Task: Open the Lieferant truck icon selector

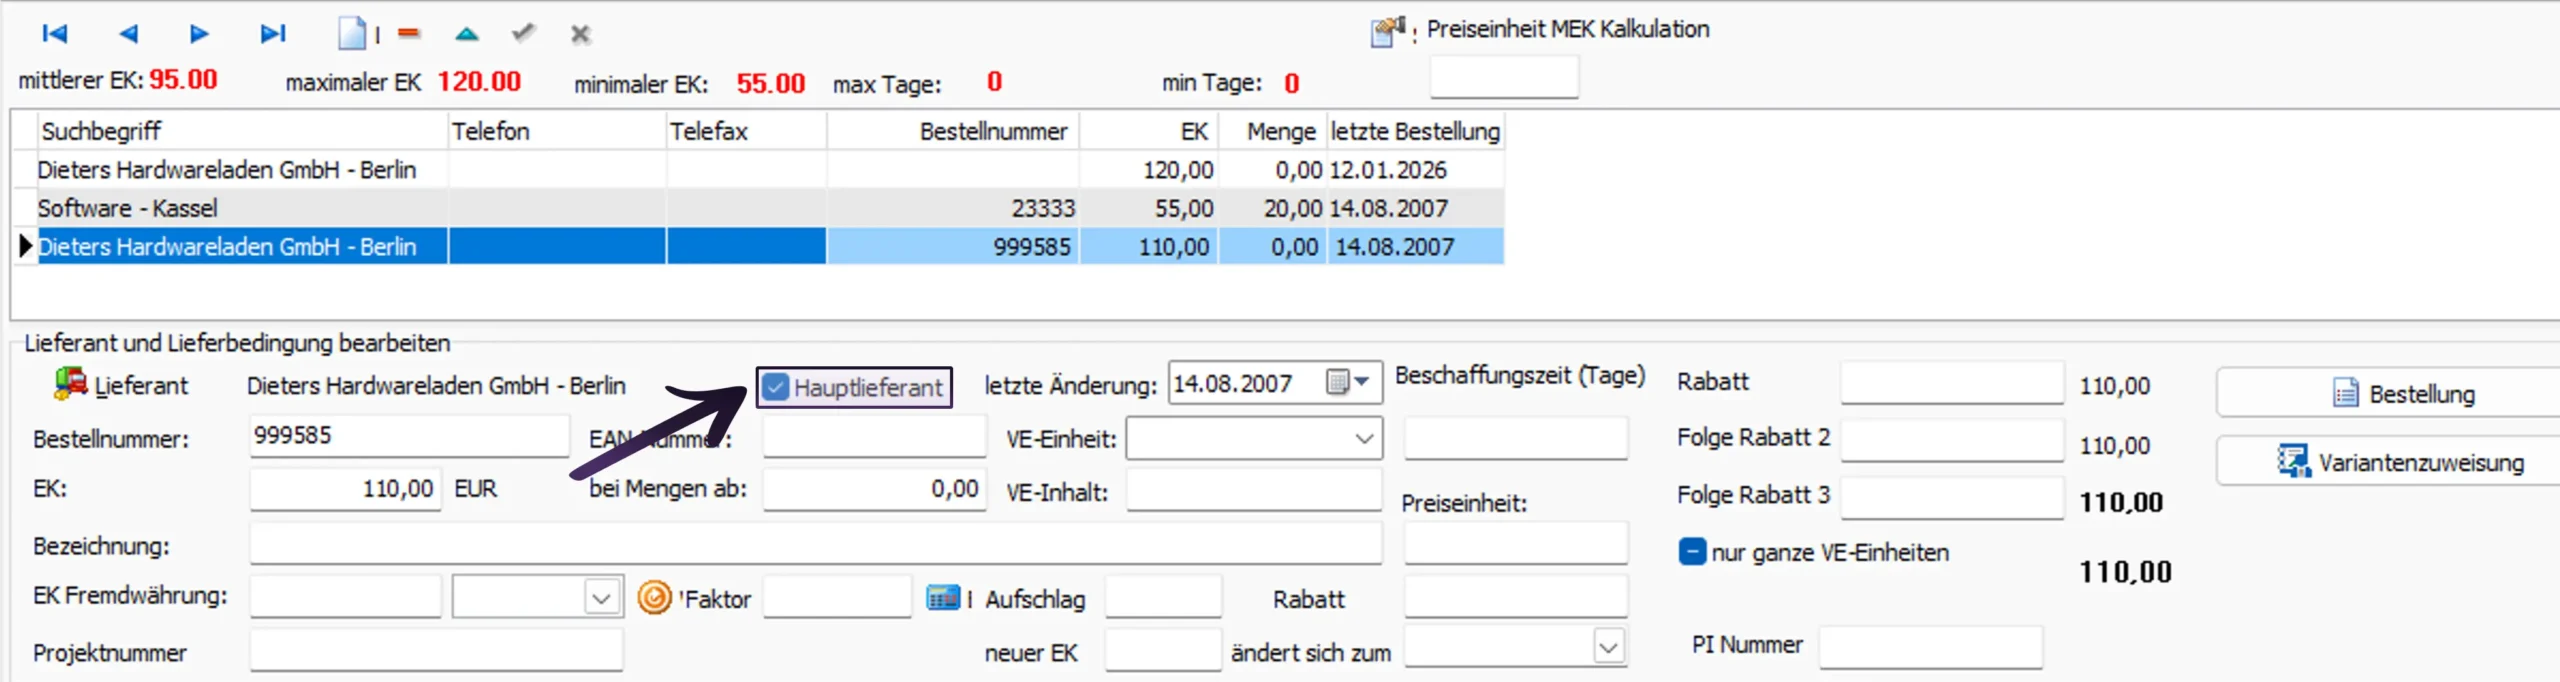Action: (70, 384)
